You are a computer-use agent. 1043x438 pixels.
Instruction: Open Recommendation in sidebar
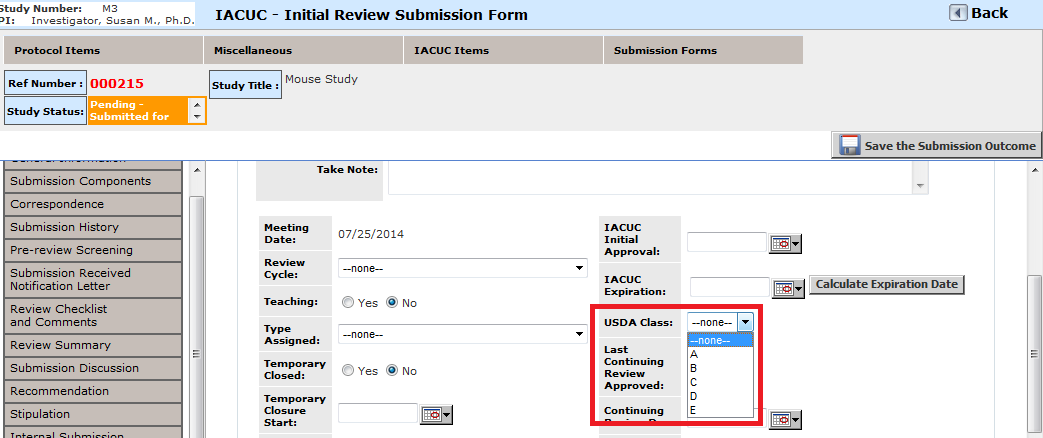coord(92,391)
